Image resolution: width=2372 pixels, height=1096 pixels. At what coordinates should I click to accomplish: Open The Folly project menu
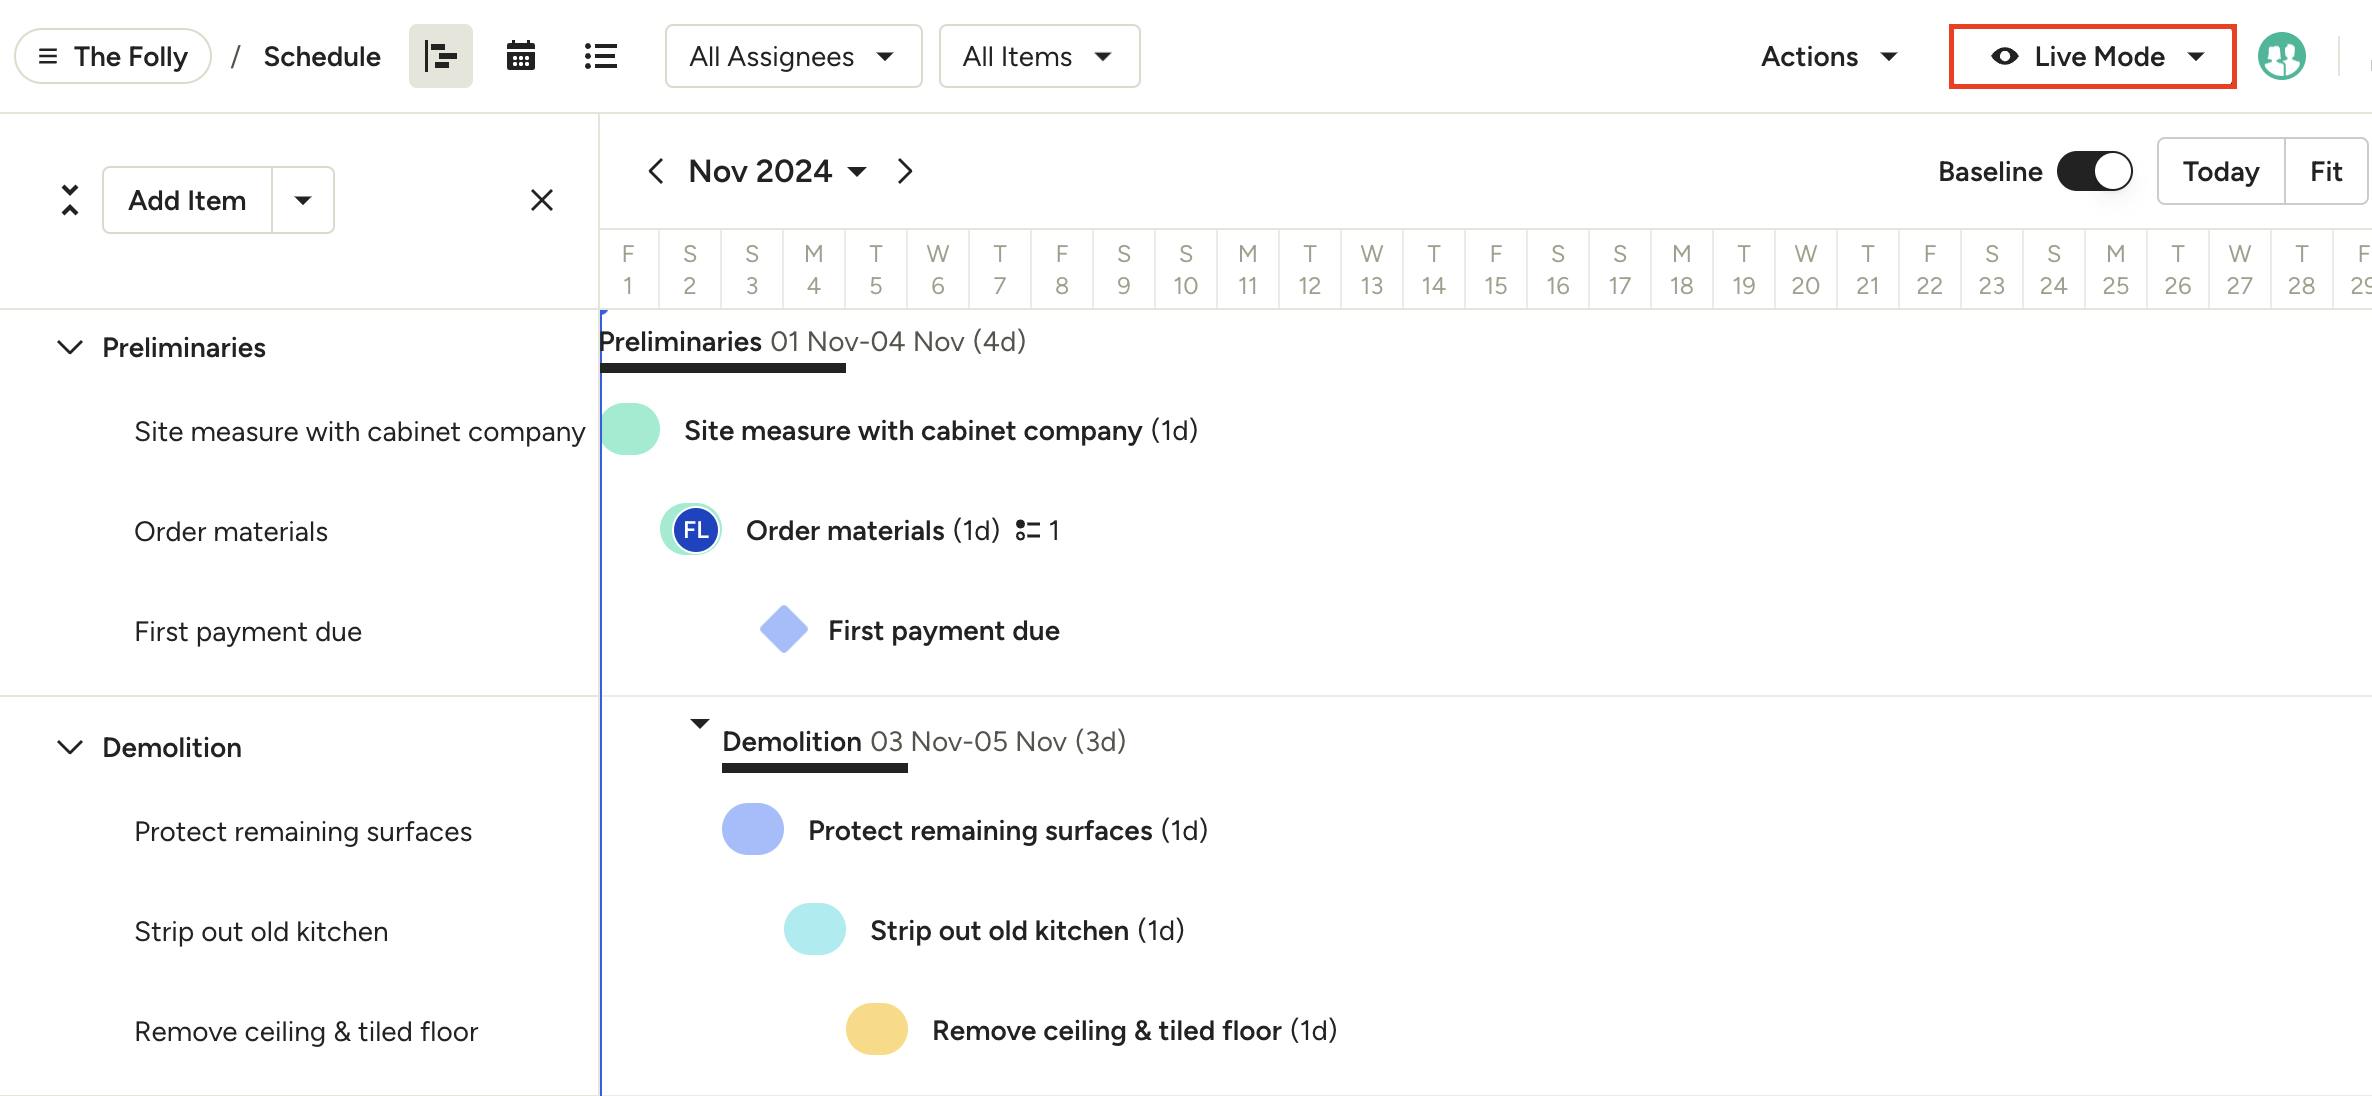pos(113,56)
